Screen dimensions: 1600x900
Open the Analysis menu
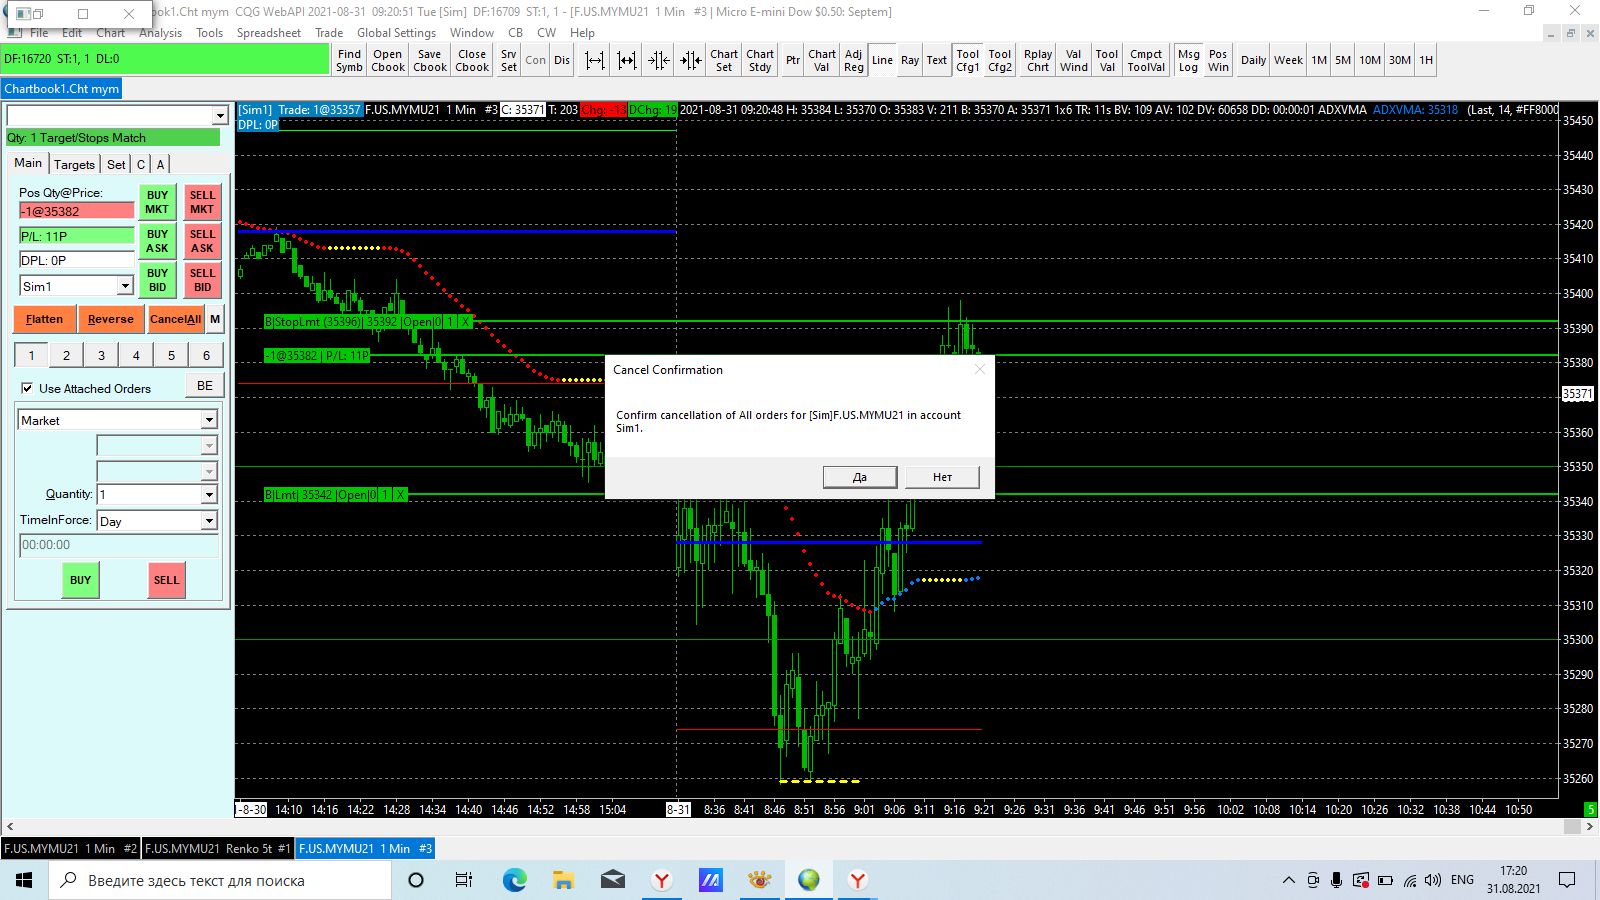161,33
